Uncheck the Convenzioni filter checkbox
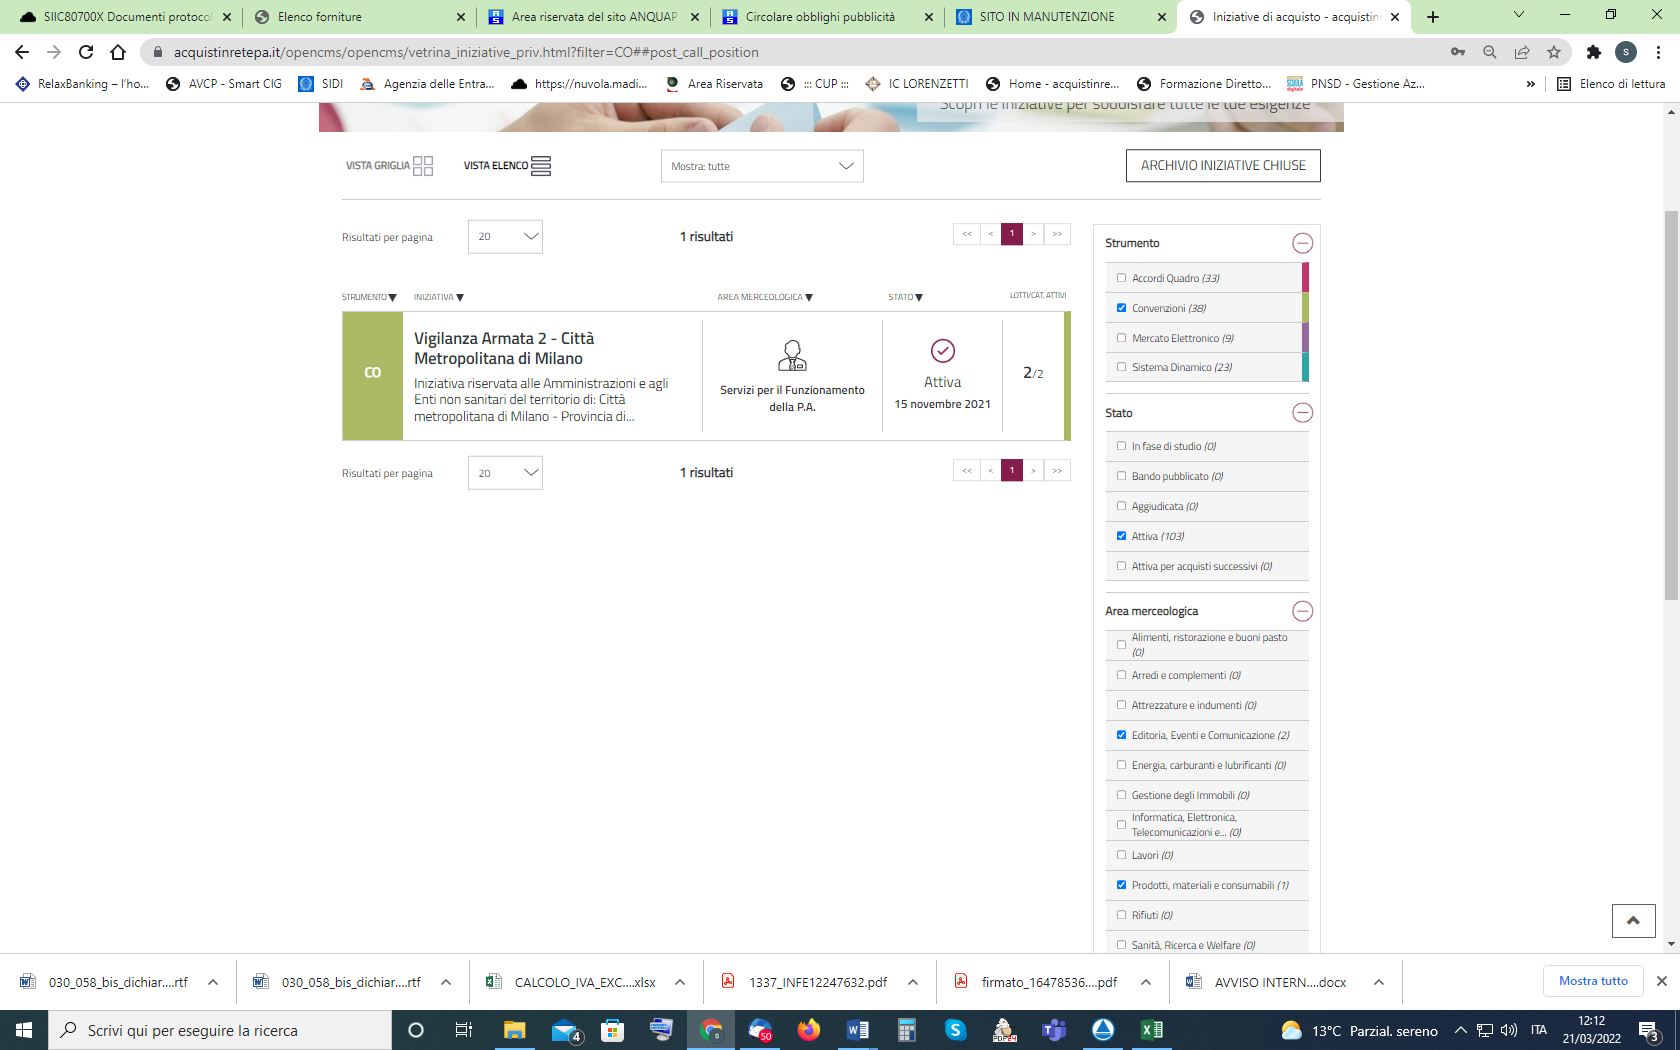 pyautogui.click(x=1121, y=308)
